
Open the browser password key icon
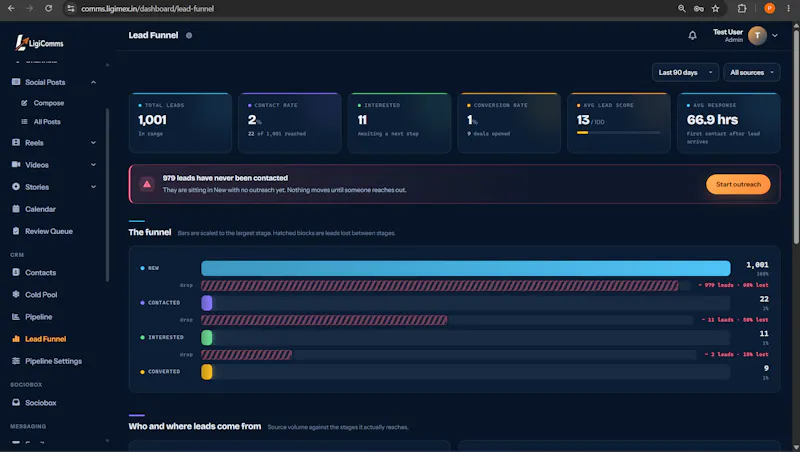(x=698, y=8)
